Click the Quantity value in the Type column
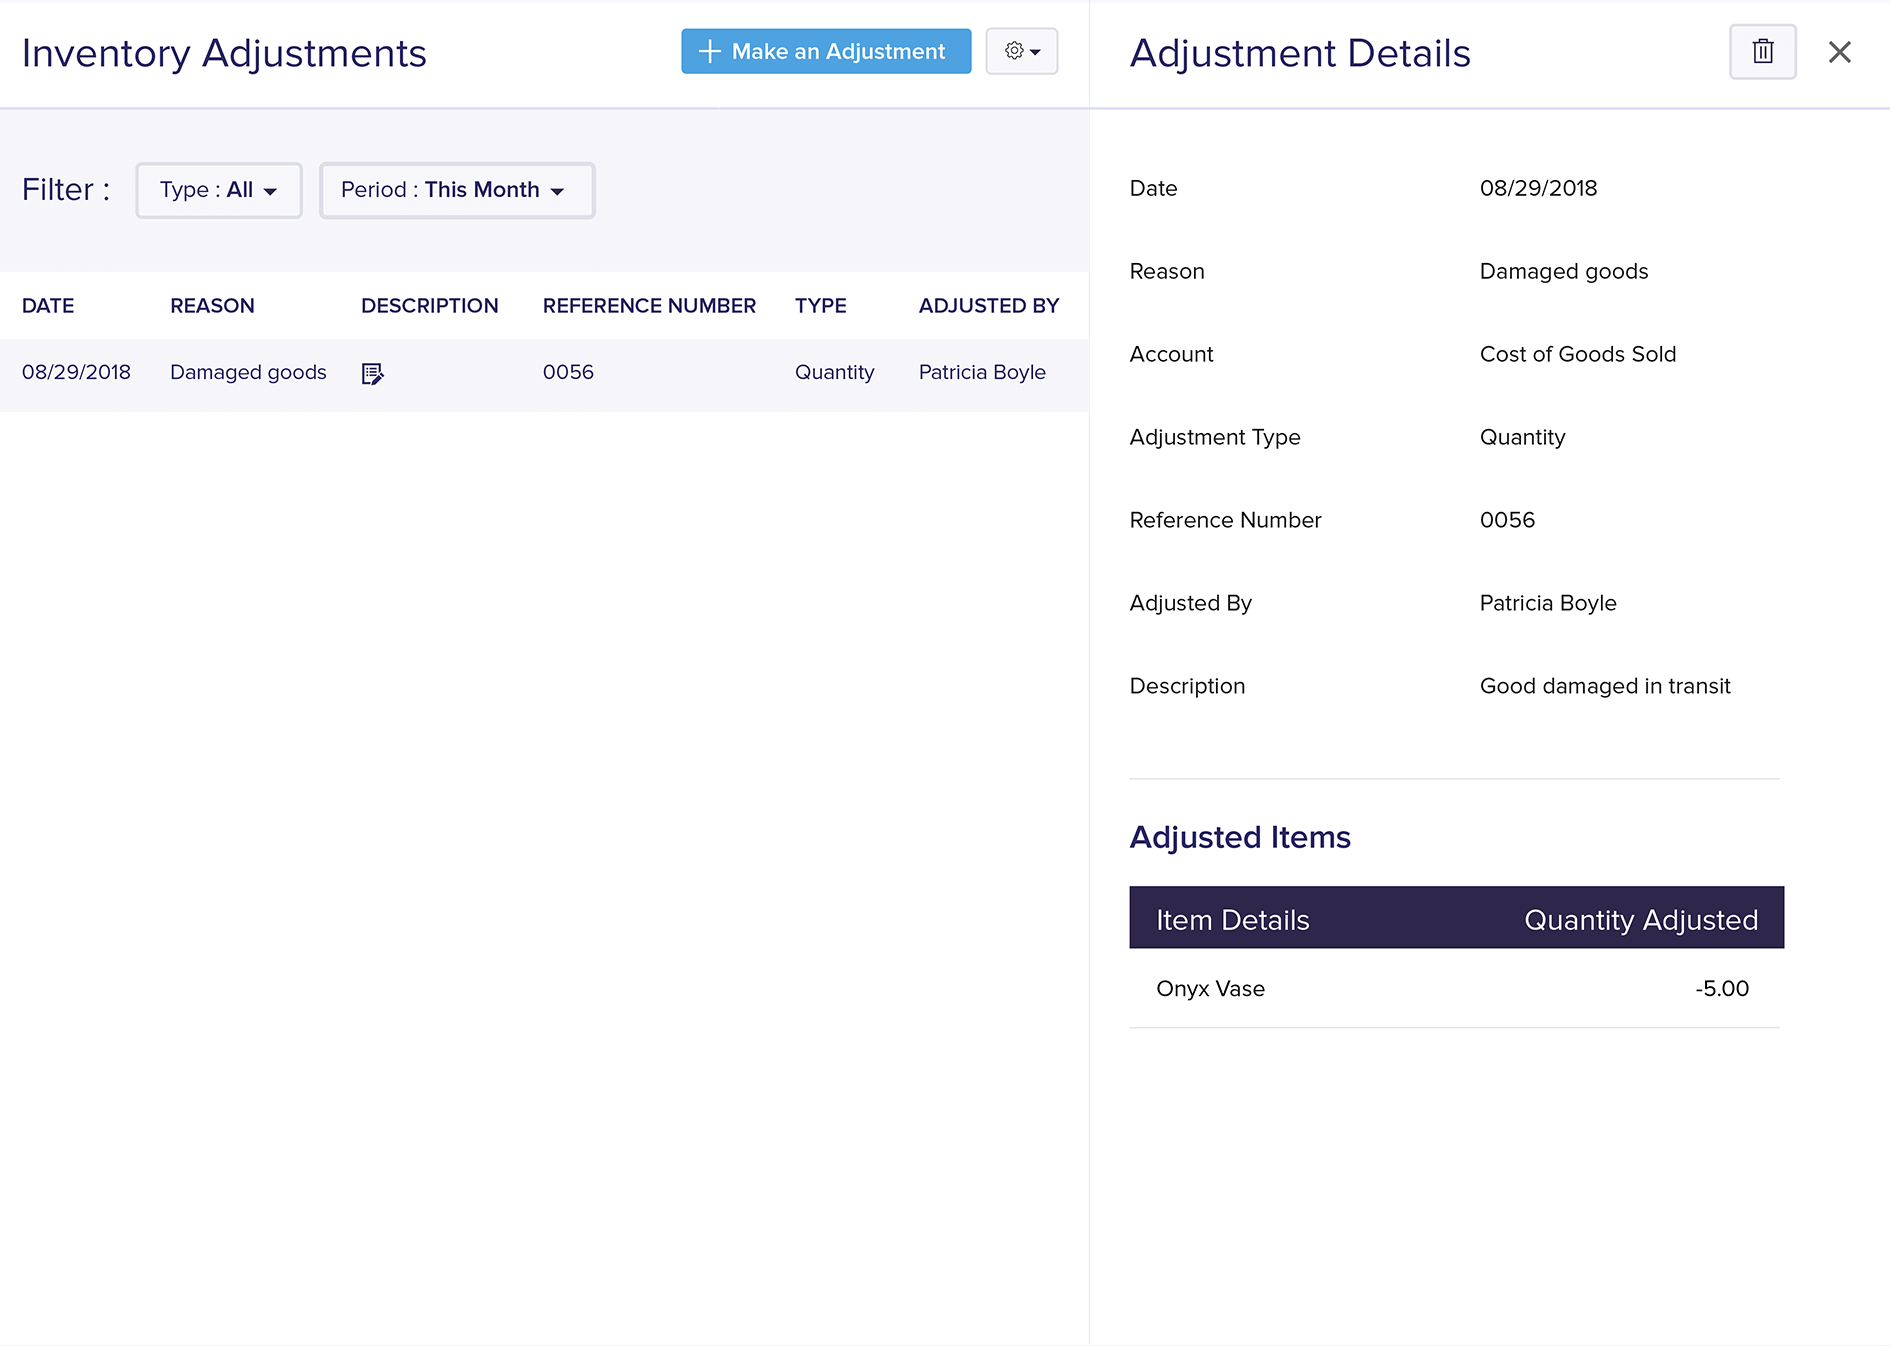The image size is (1891, 1346). tap(835, 372)
